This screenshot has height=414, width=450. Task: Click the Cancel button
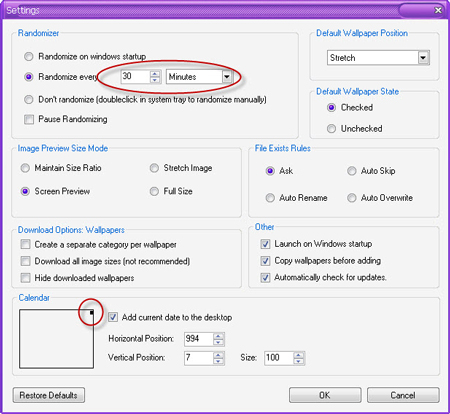403,395
